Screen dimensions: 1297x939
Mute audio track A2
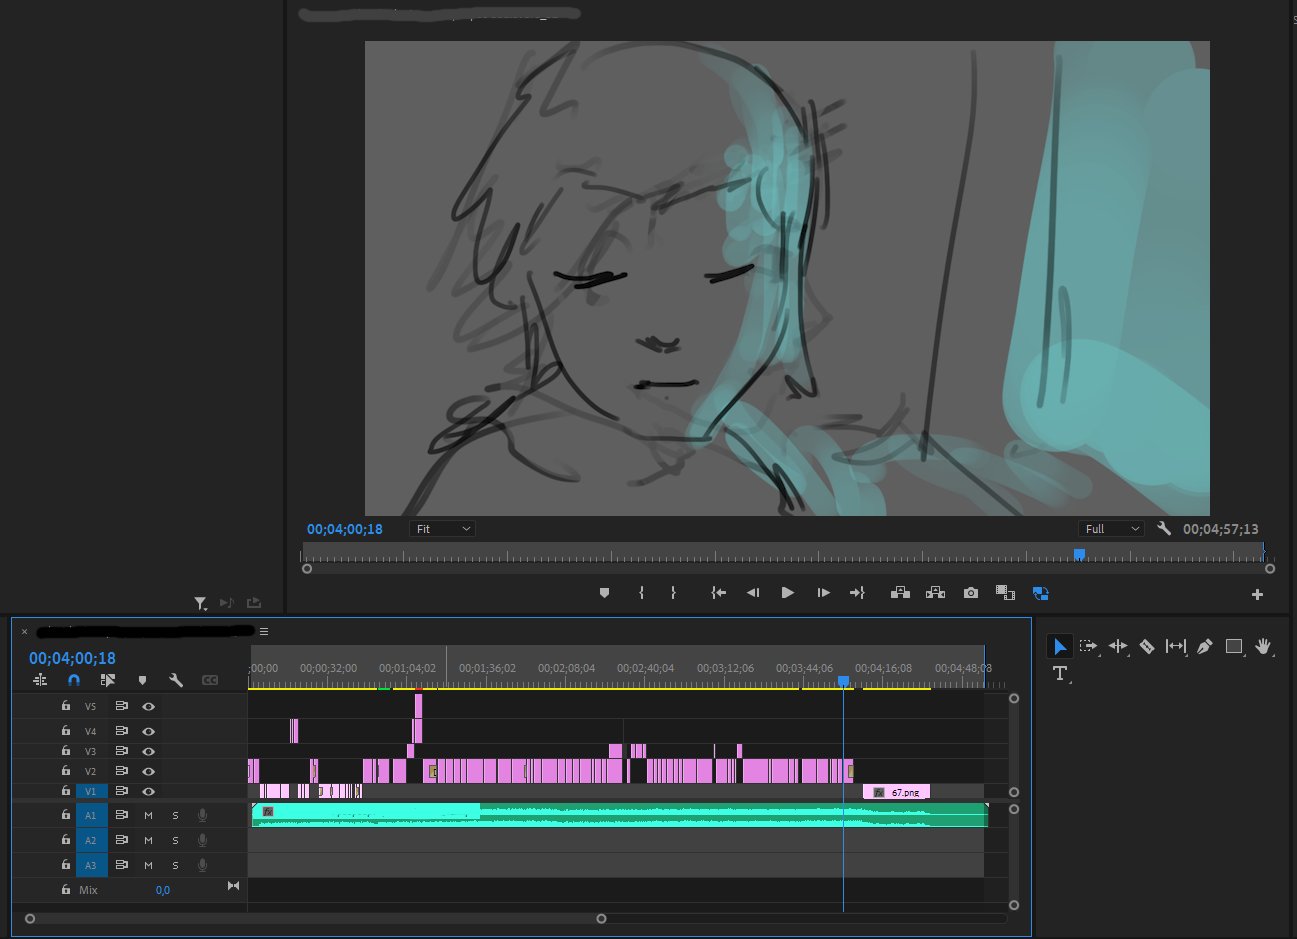tap(148, 840)
